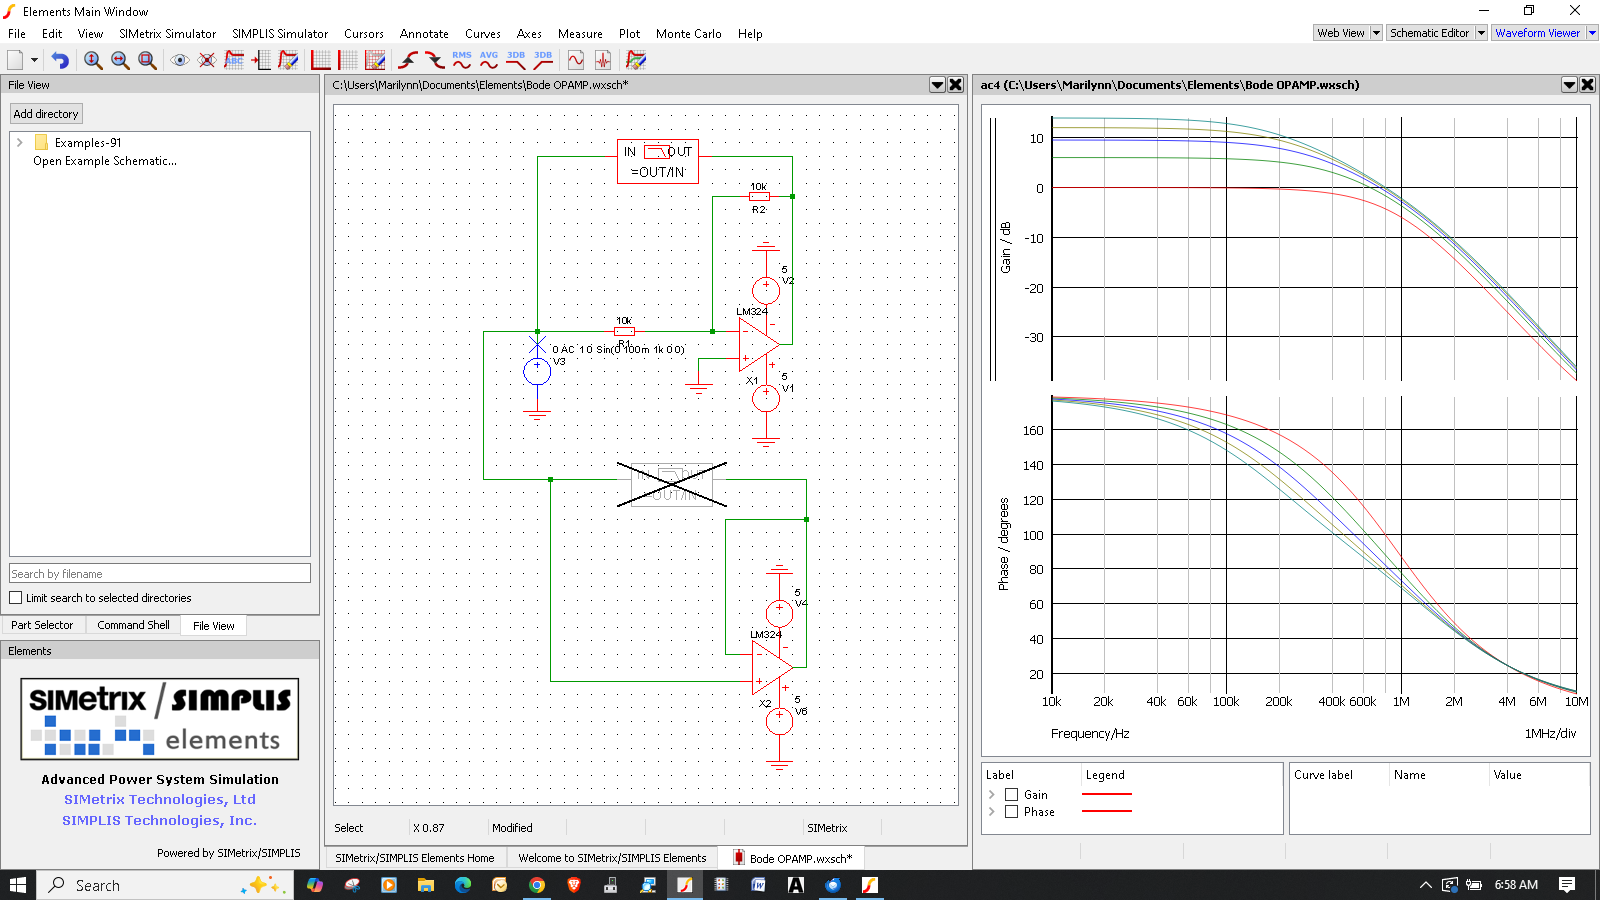Switch to Welcome to SIMetrix/SIMPLIS Elements tab

click(612, 858)
